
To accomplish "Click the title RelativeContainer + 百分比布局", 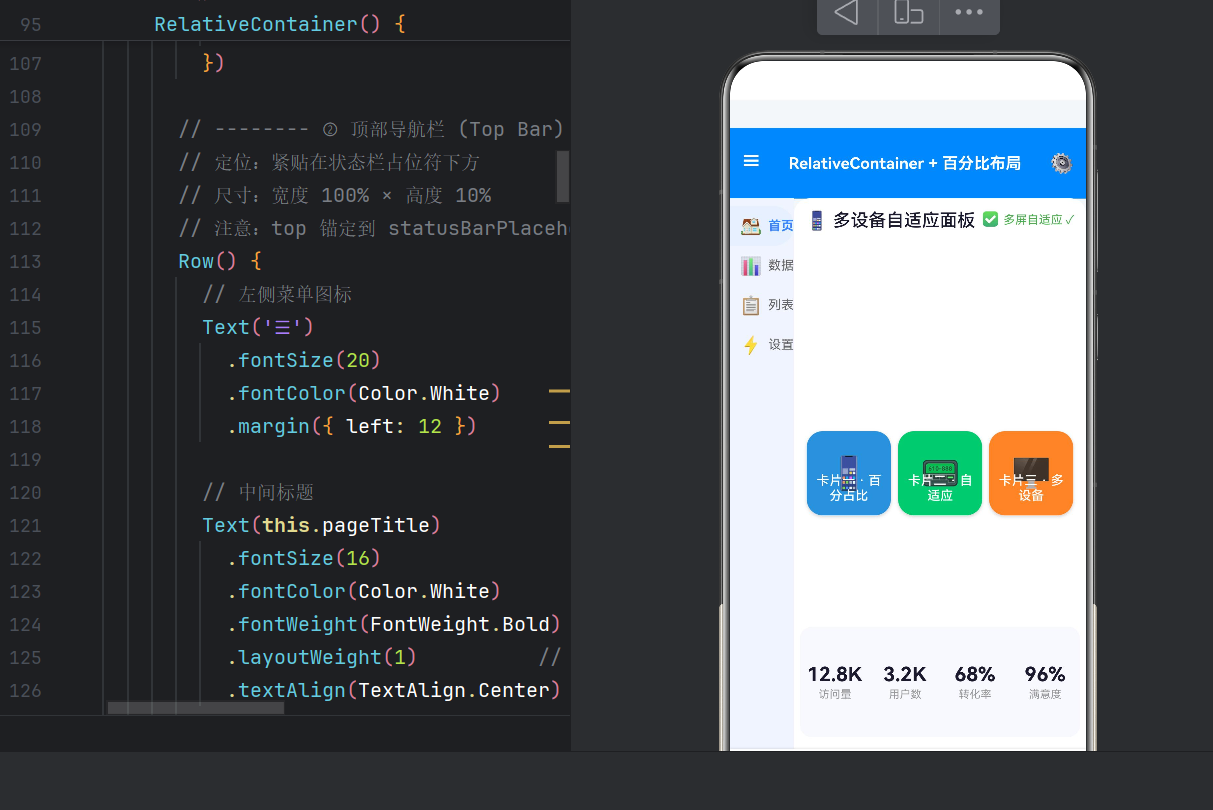I will 905,163.
